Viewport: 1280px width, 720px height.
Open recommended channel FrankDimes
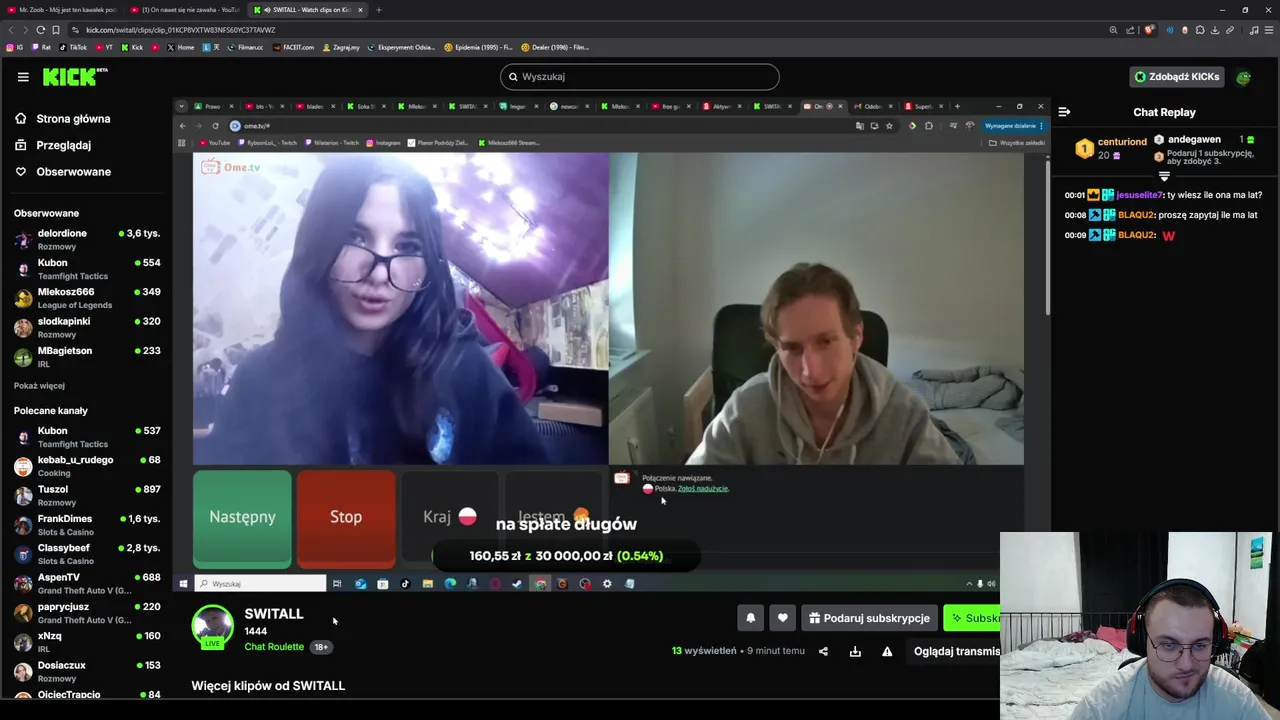[87, 525]
